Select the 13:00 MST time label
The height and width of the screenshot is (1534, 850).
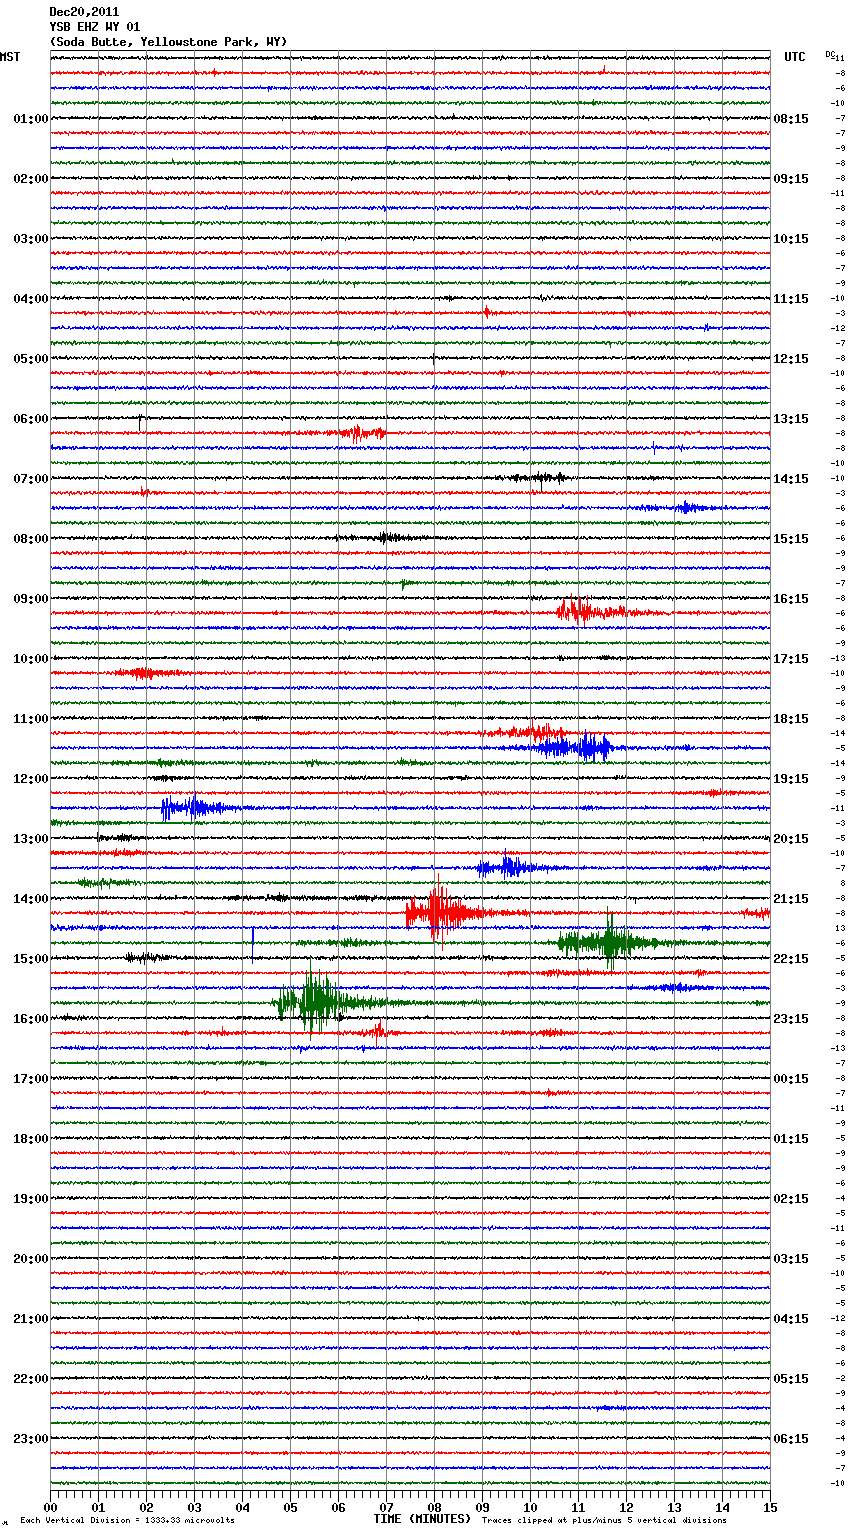31,839
